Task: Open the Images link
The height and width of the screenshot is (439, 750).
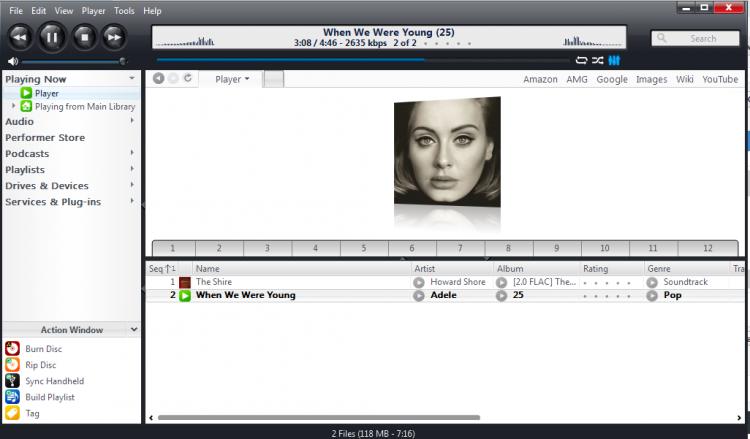Action: coord(651,79)
